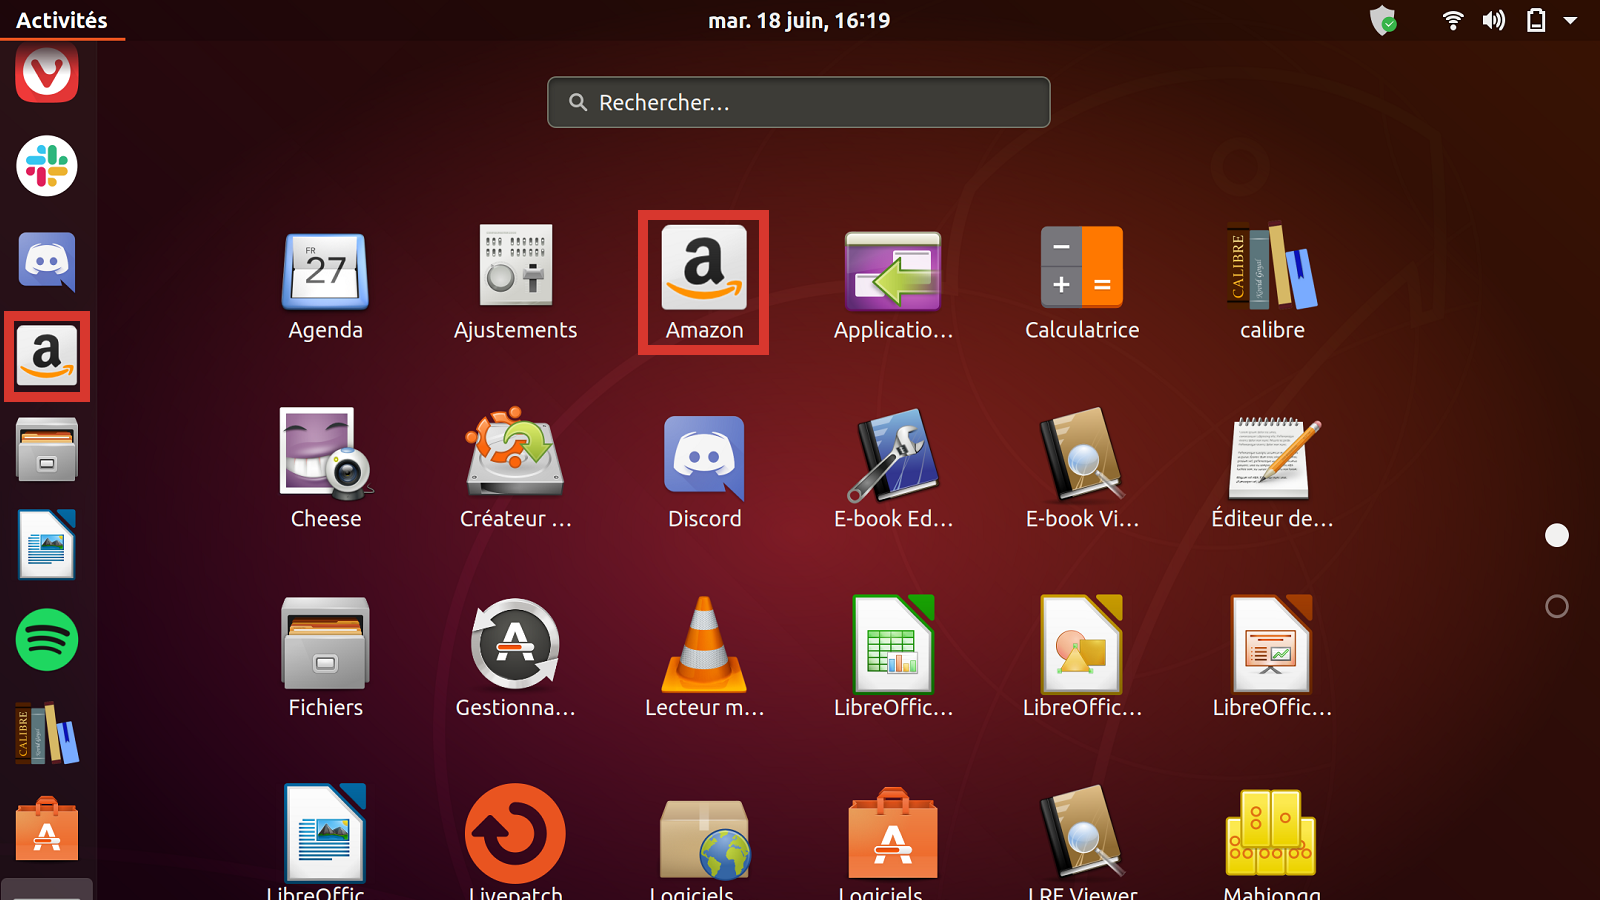Open Spotify from the dock
Screen dimensions: 1600x900
click(46, 641)
